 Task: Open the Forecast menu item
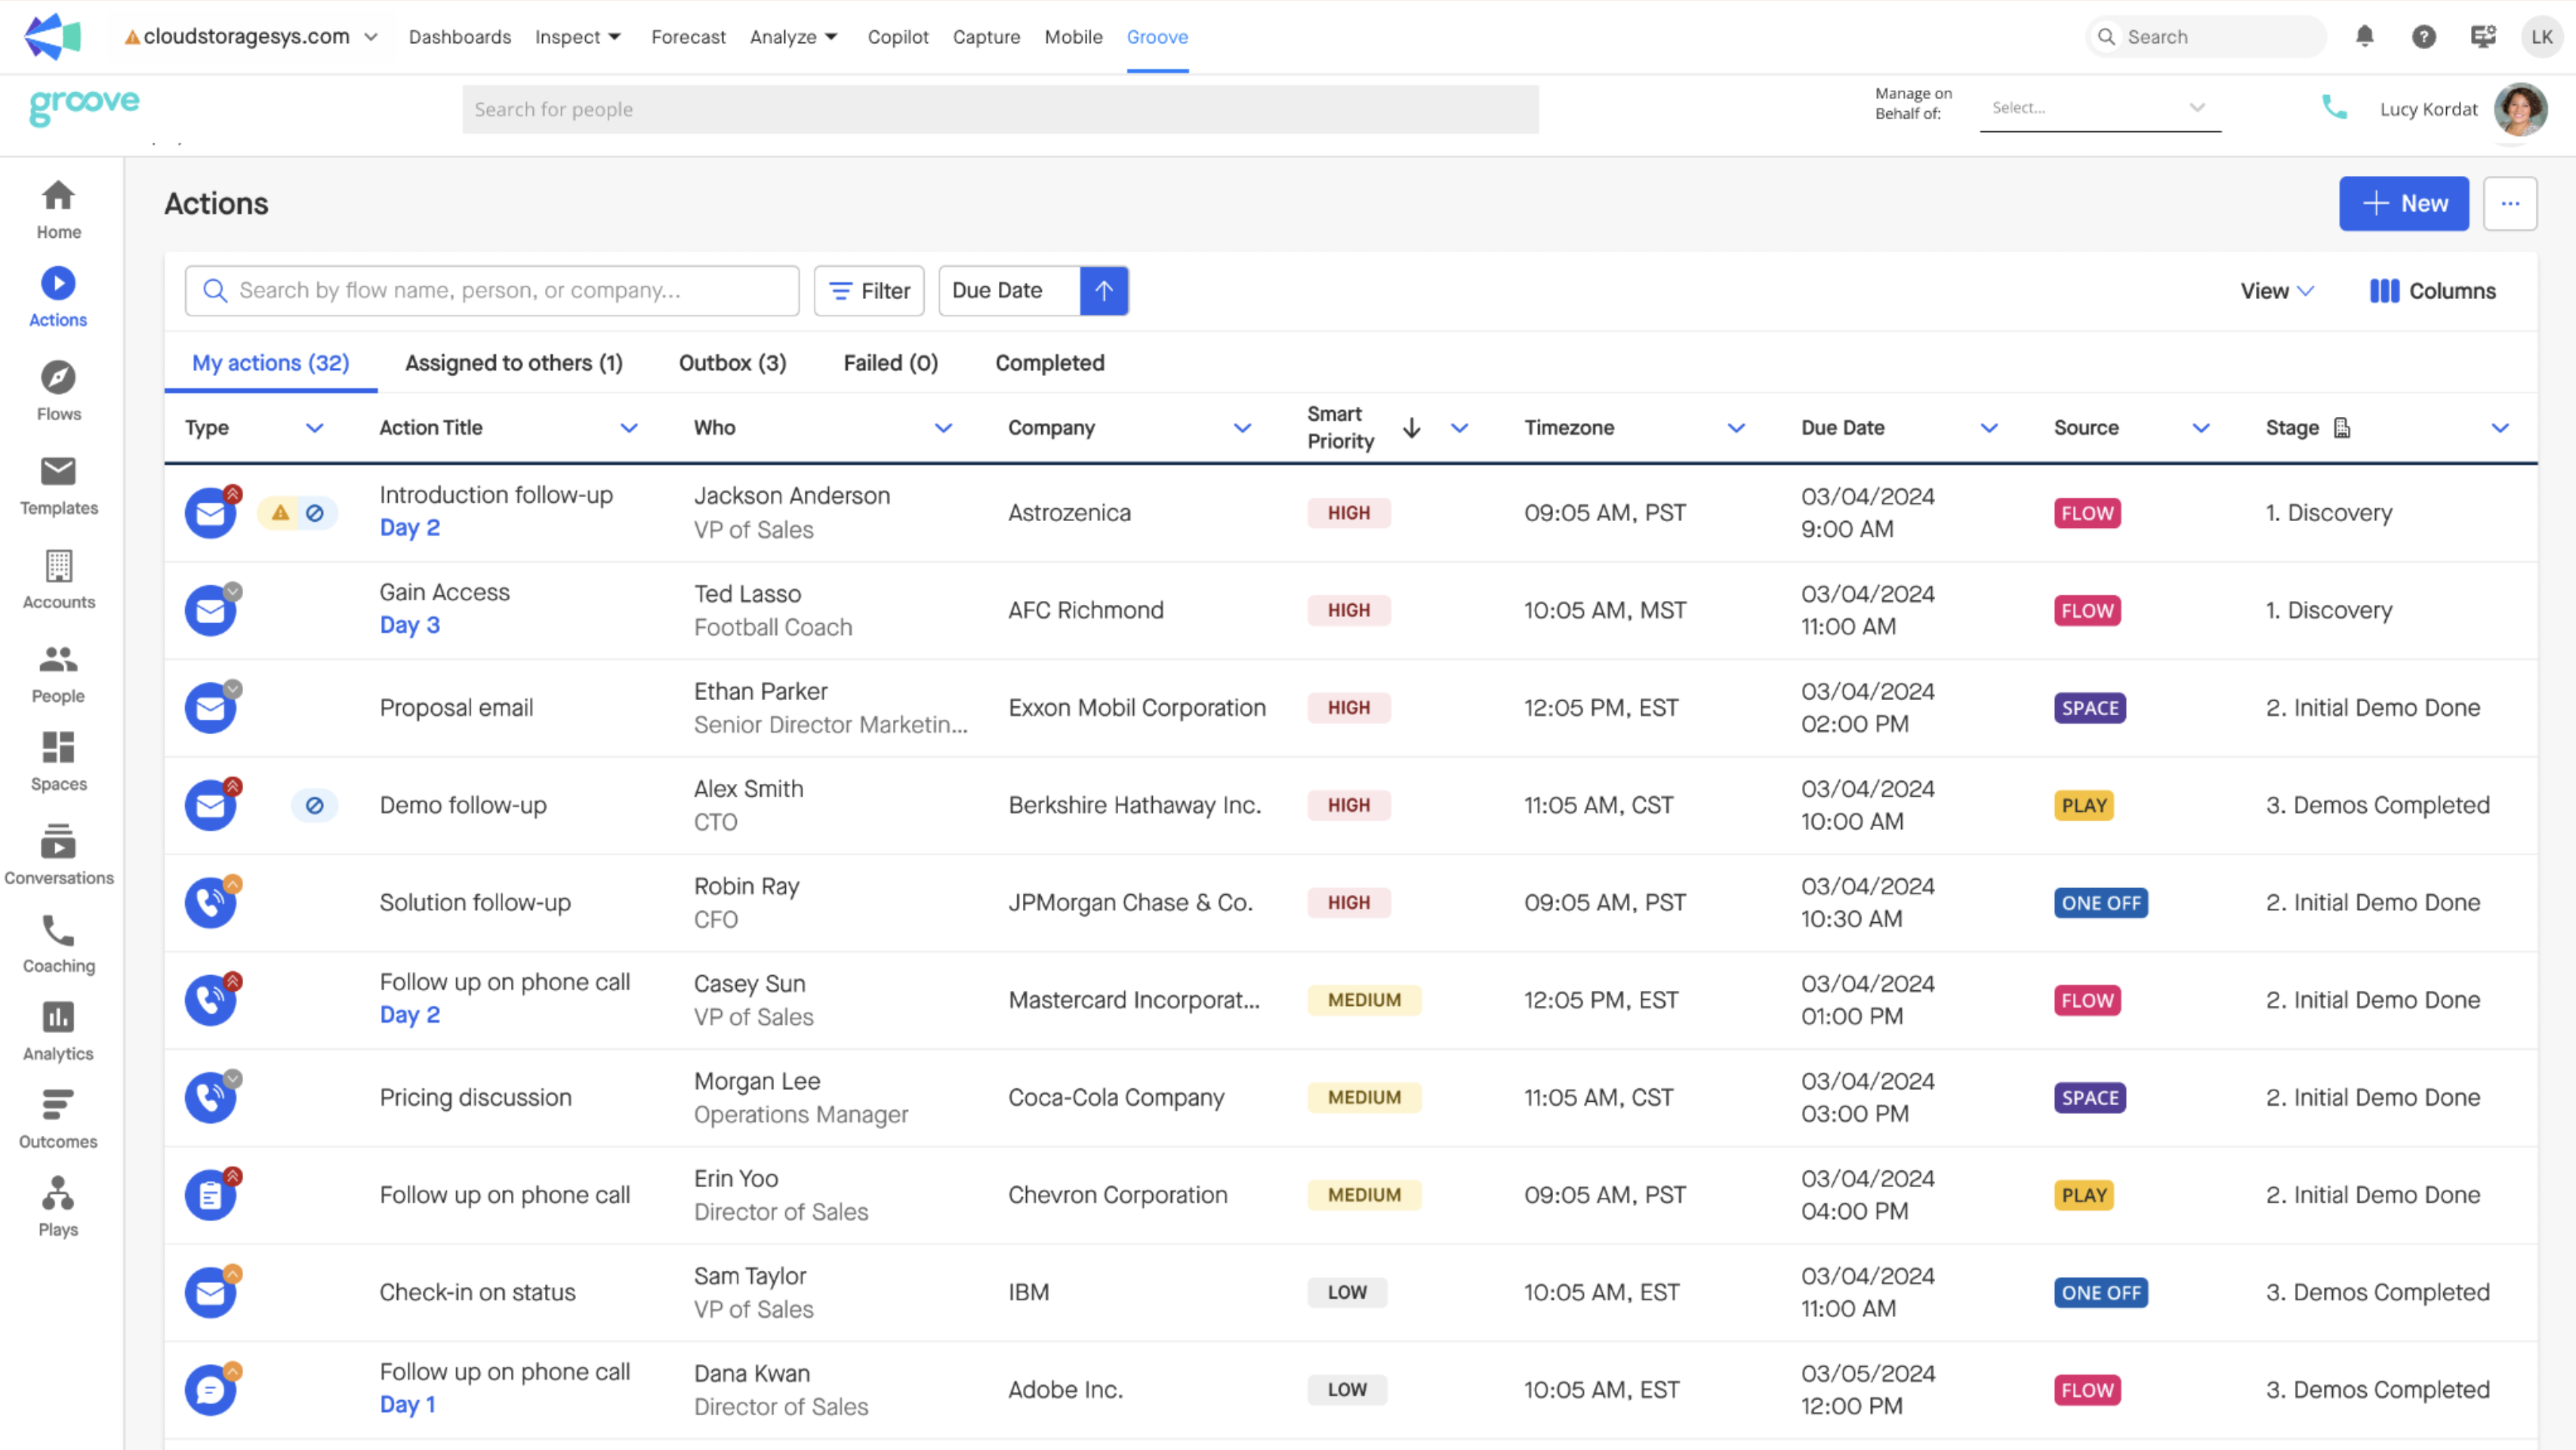(x=688, y=37)
